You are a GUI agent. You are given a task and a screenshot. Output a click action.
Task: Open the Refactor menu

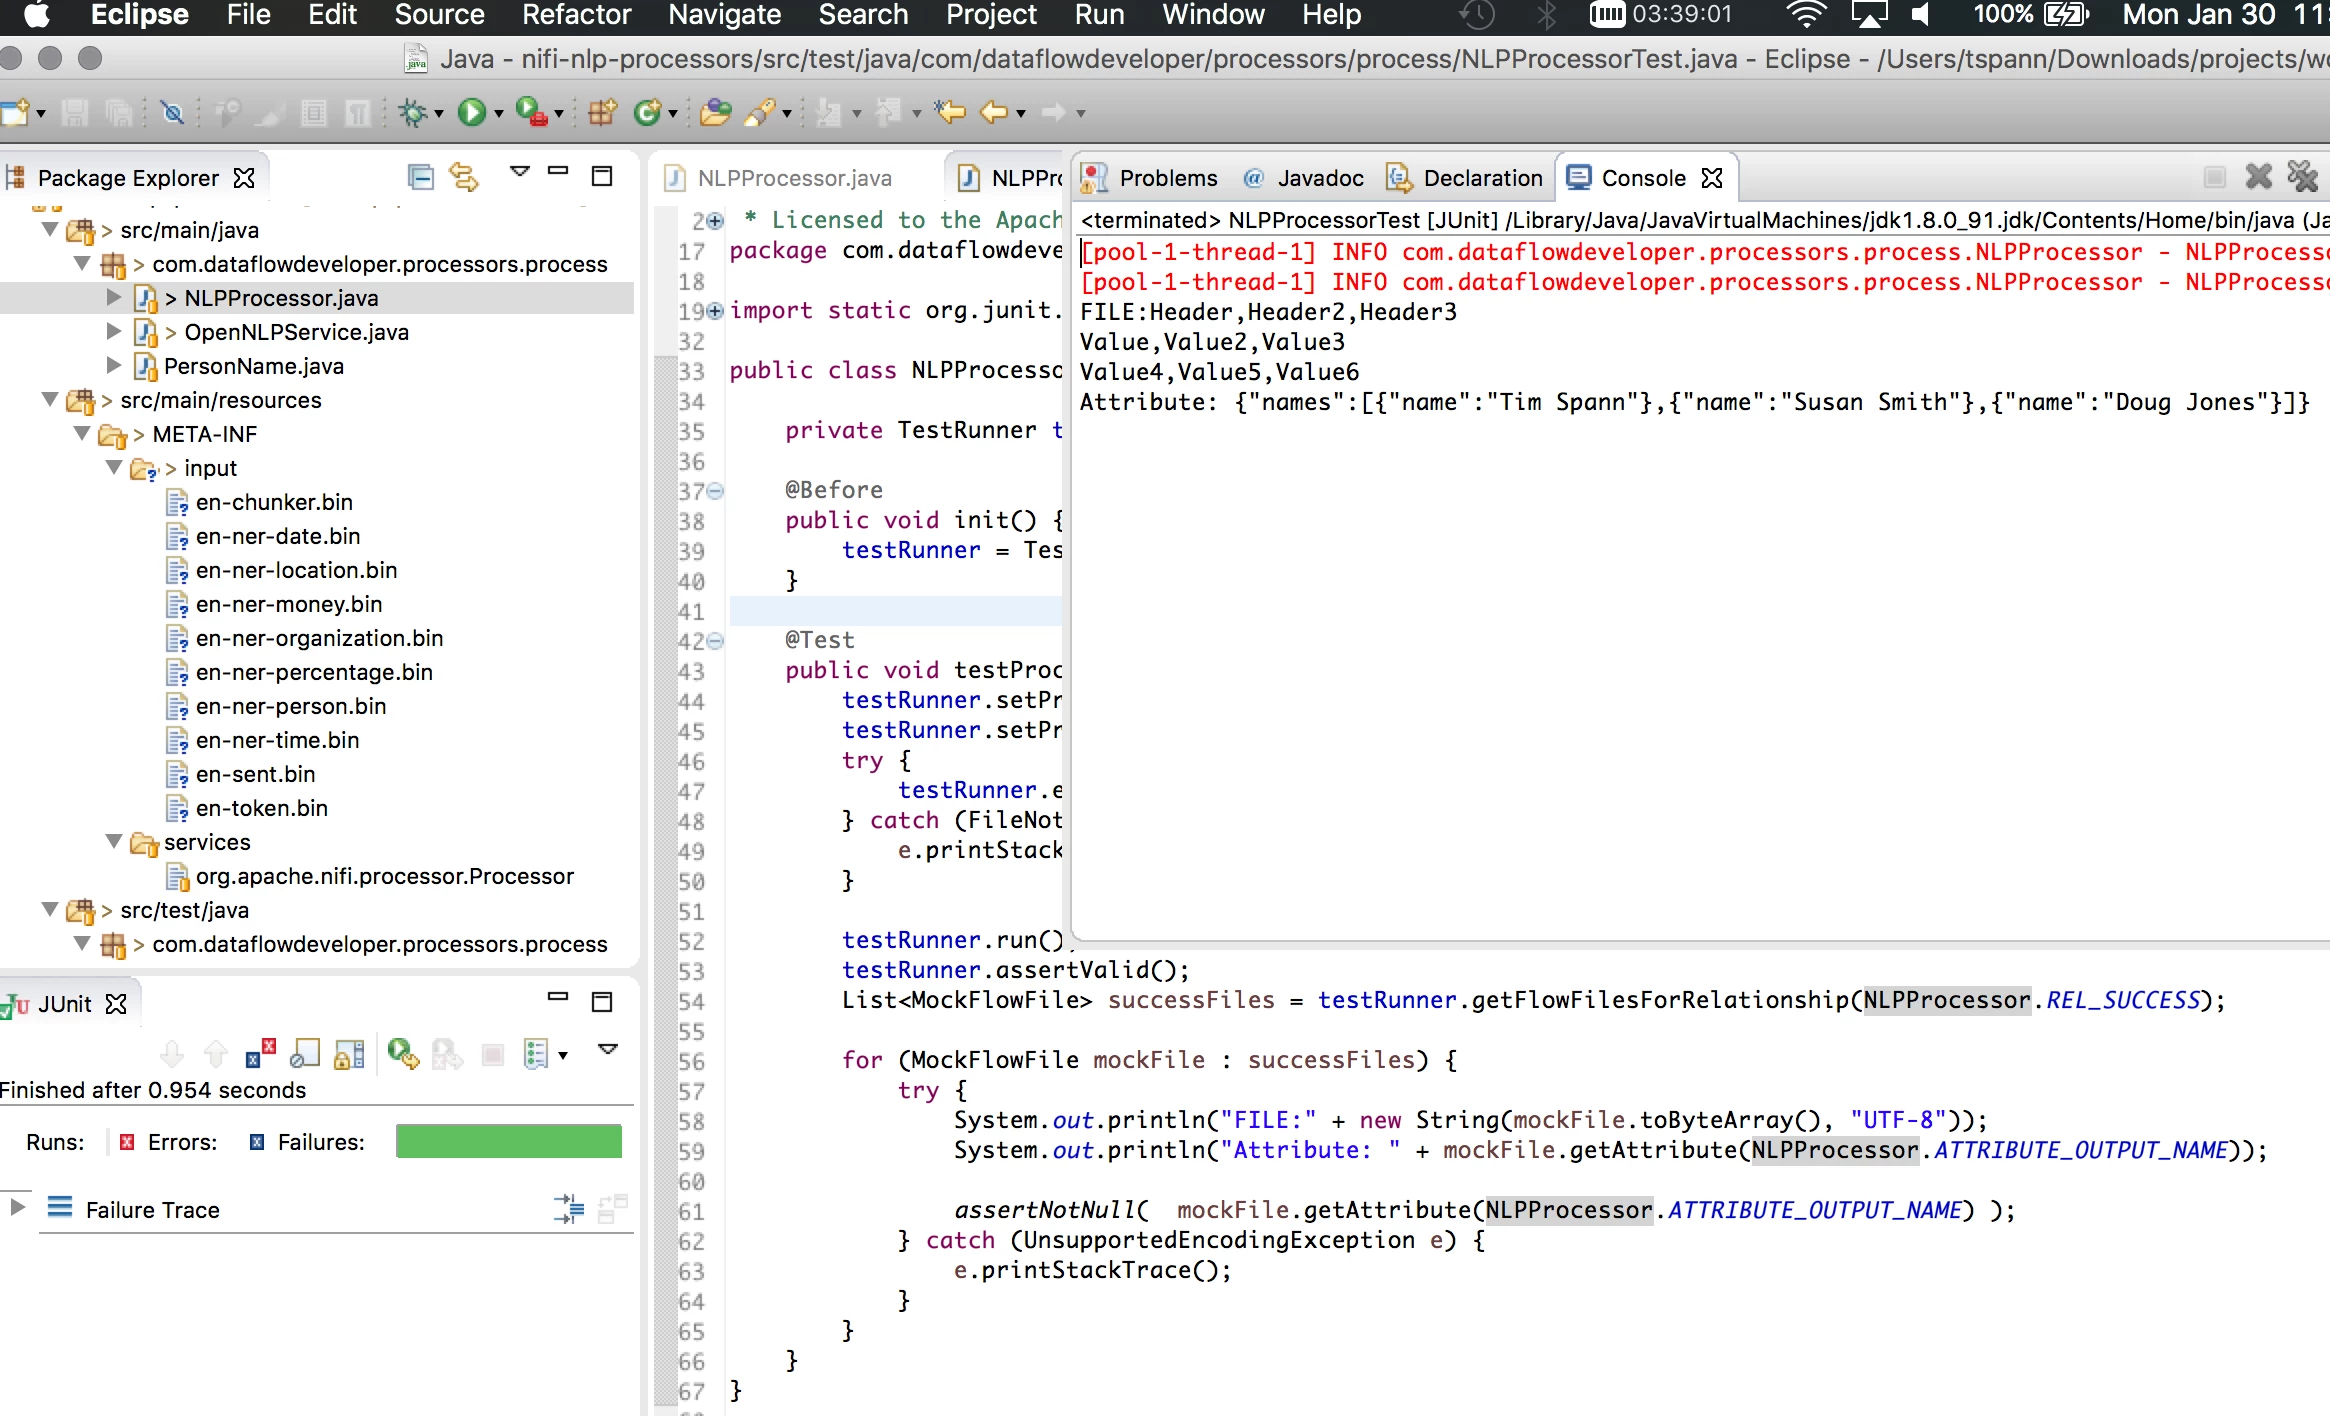coord(576,15)
